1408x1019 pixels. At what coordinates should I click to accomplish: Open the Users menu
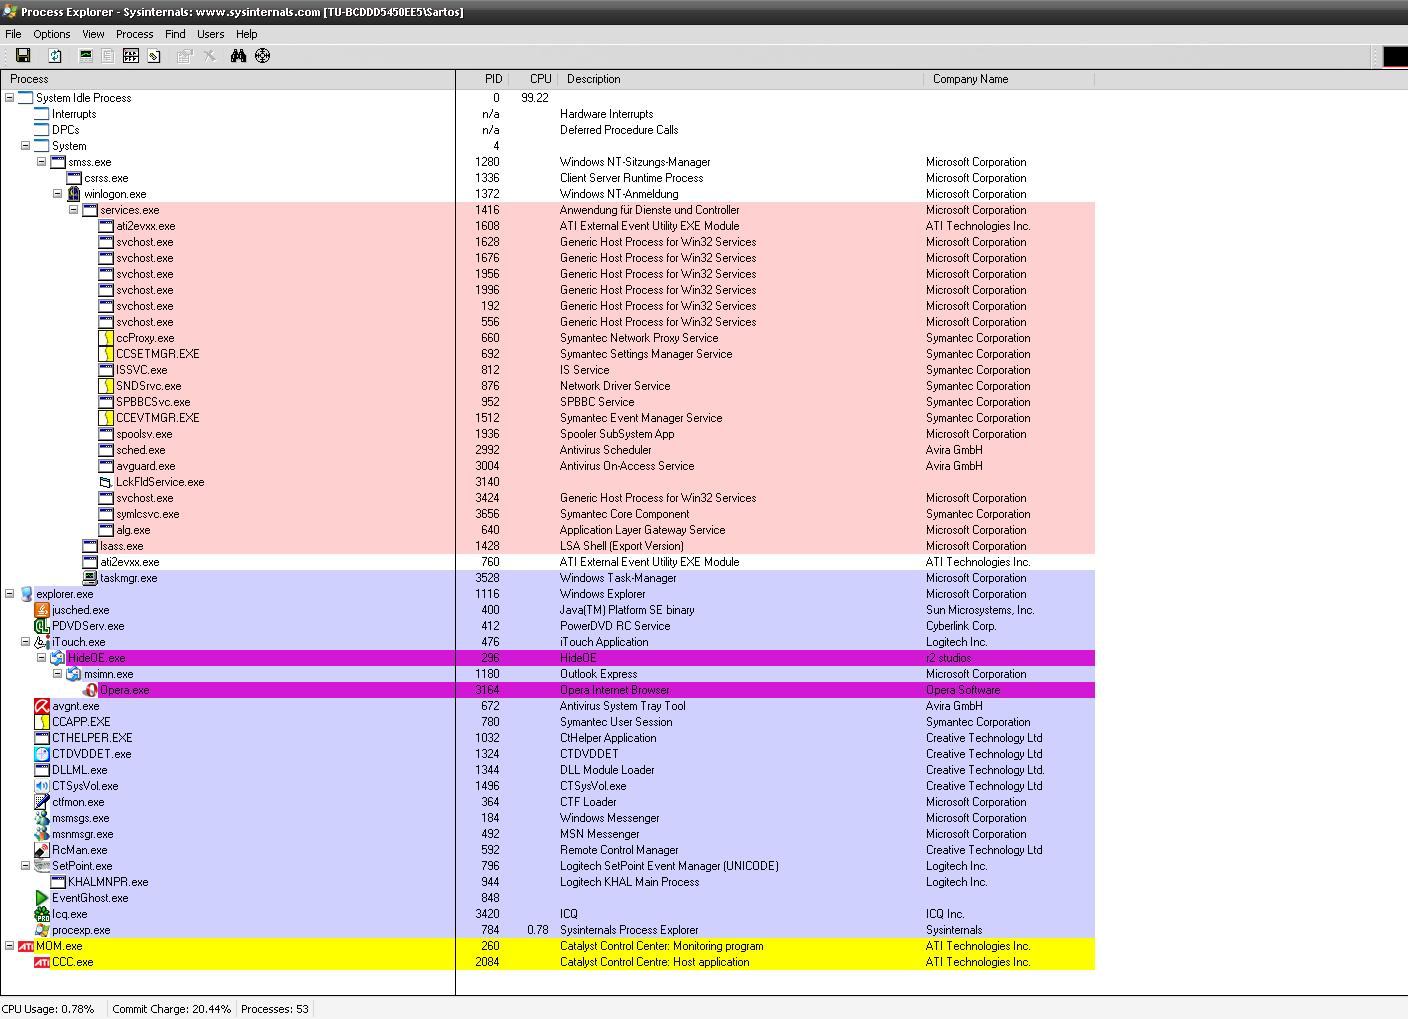[211, 34]
